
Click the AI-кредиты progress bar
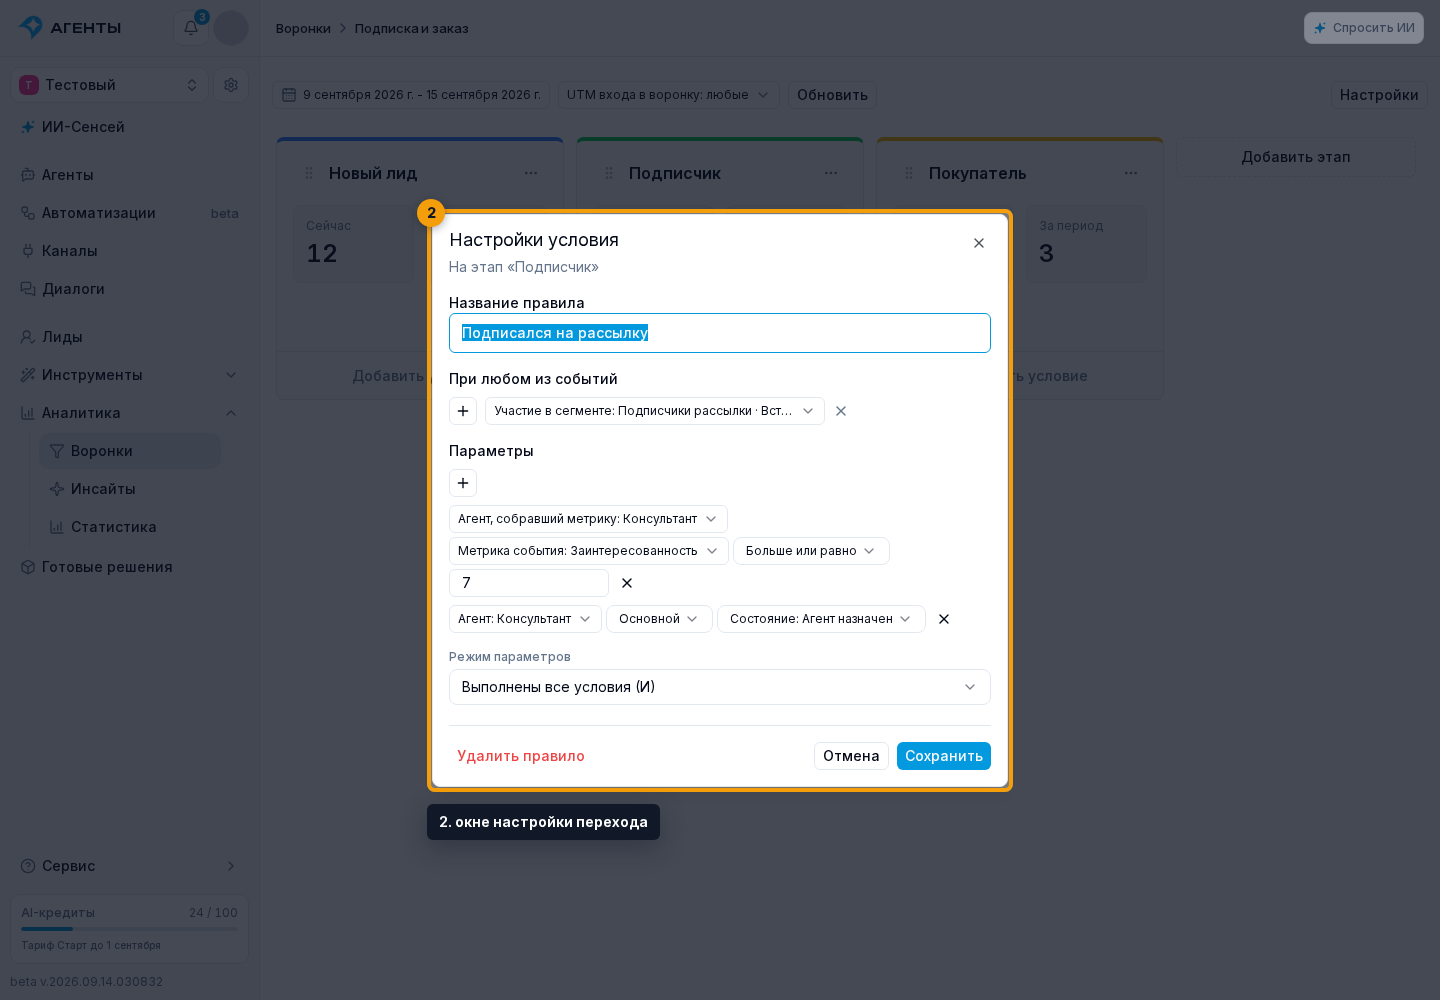point(130,929)
